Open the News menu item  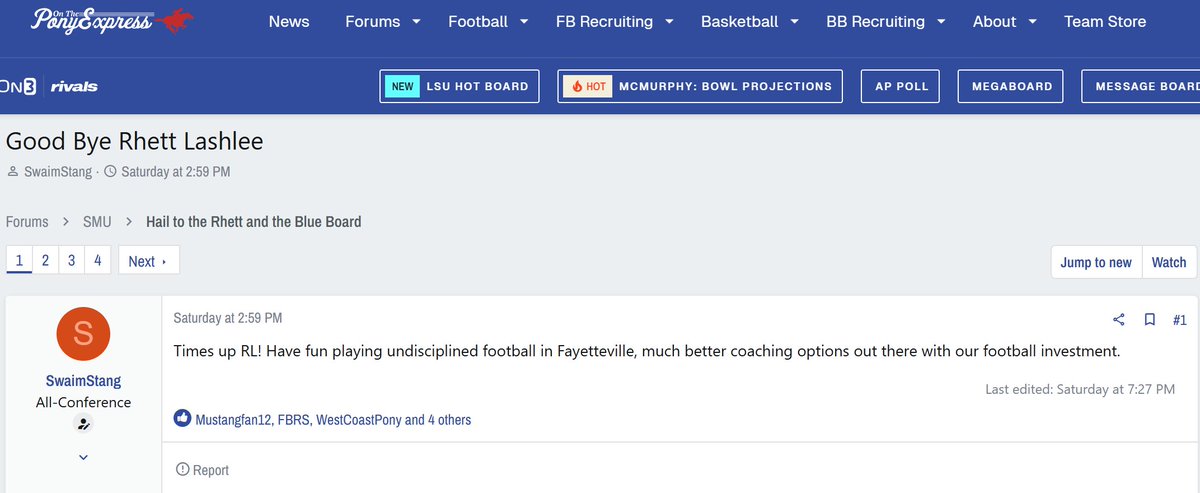[x=289, y=22]
